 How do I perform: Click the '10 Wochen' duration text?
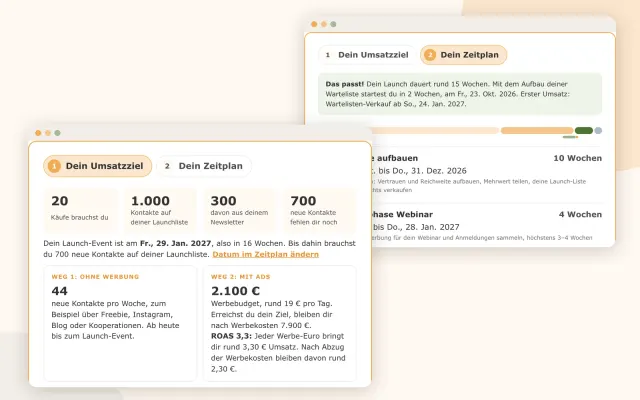[x=578, y=158]
